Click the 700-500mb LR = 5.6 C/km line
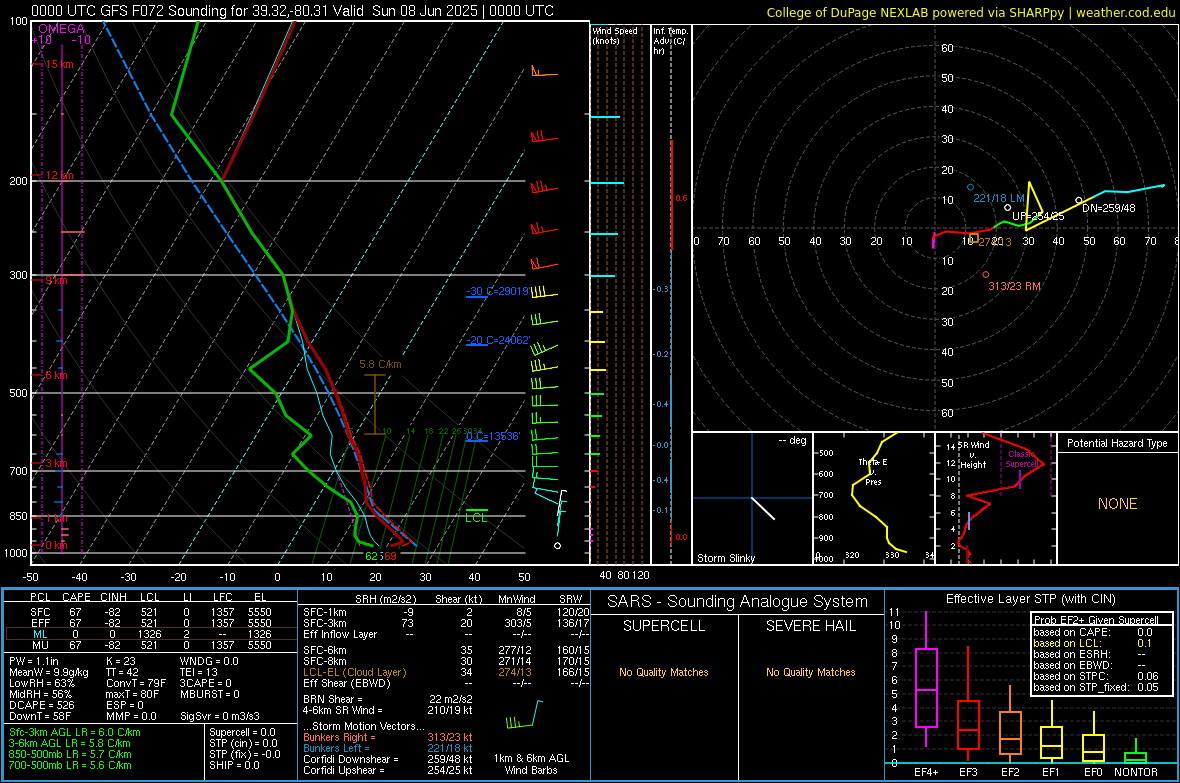Viewport: 1180px width, 783px height. click(x=70, y=765)
